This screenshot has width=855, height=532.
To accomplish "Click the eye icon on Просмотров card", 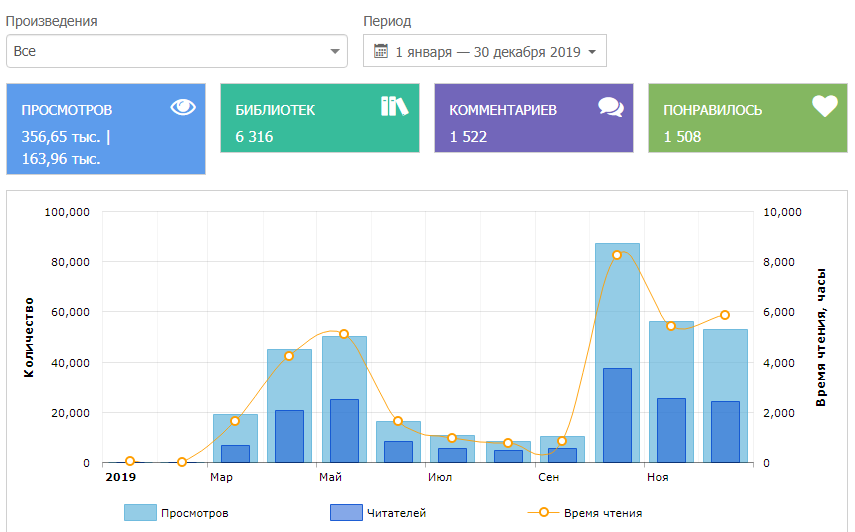I will pos(183,108).
